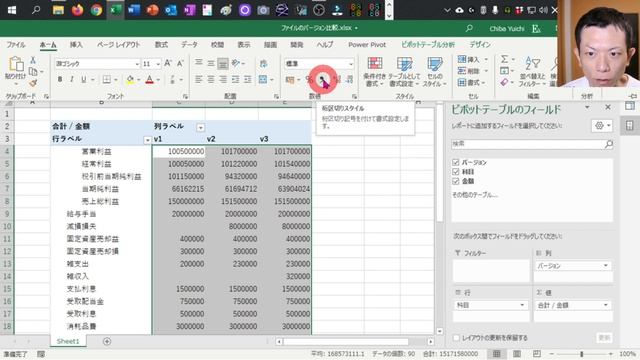Image resolution: width=640 pixels, height=360 pixels.
Task: Open field list tools gear menu
Action: tap(602, 126)
